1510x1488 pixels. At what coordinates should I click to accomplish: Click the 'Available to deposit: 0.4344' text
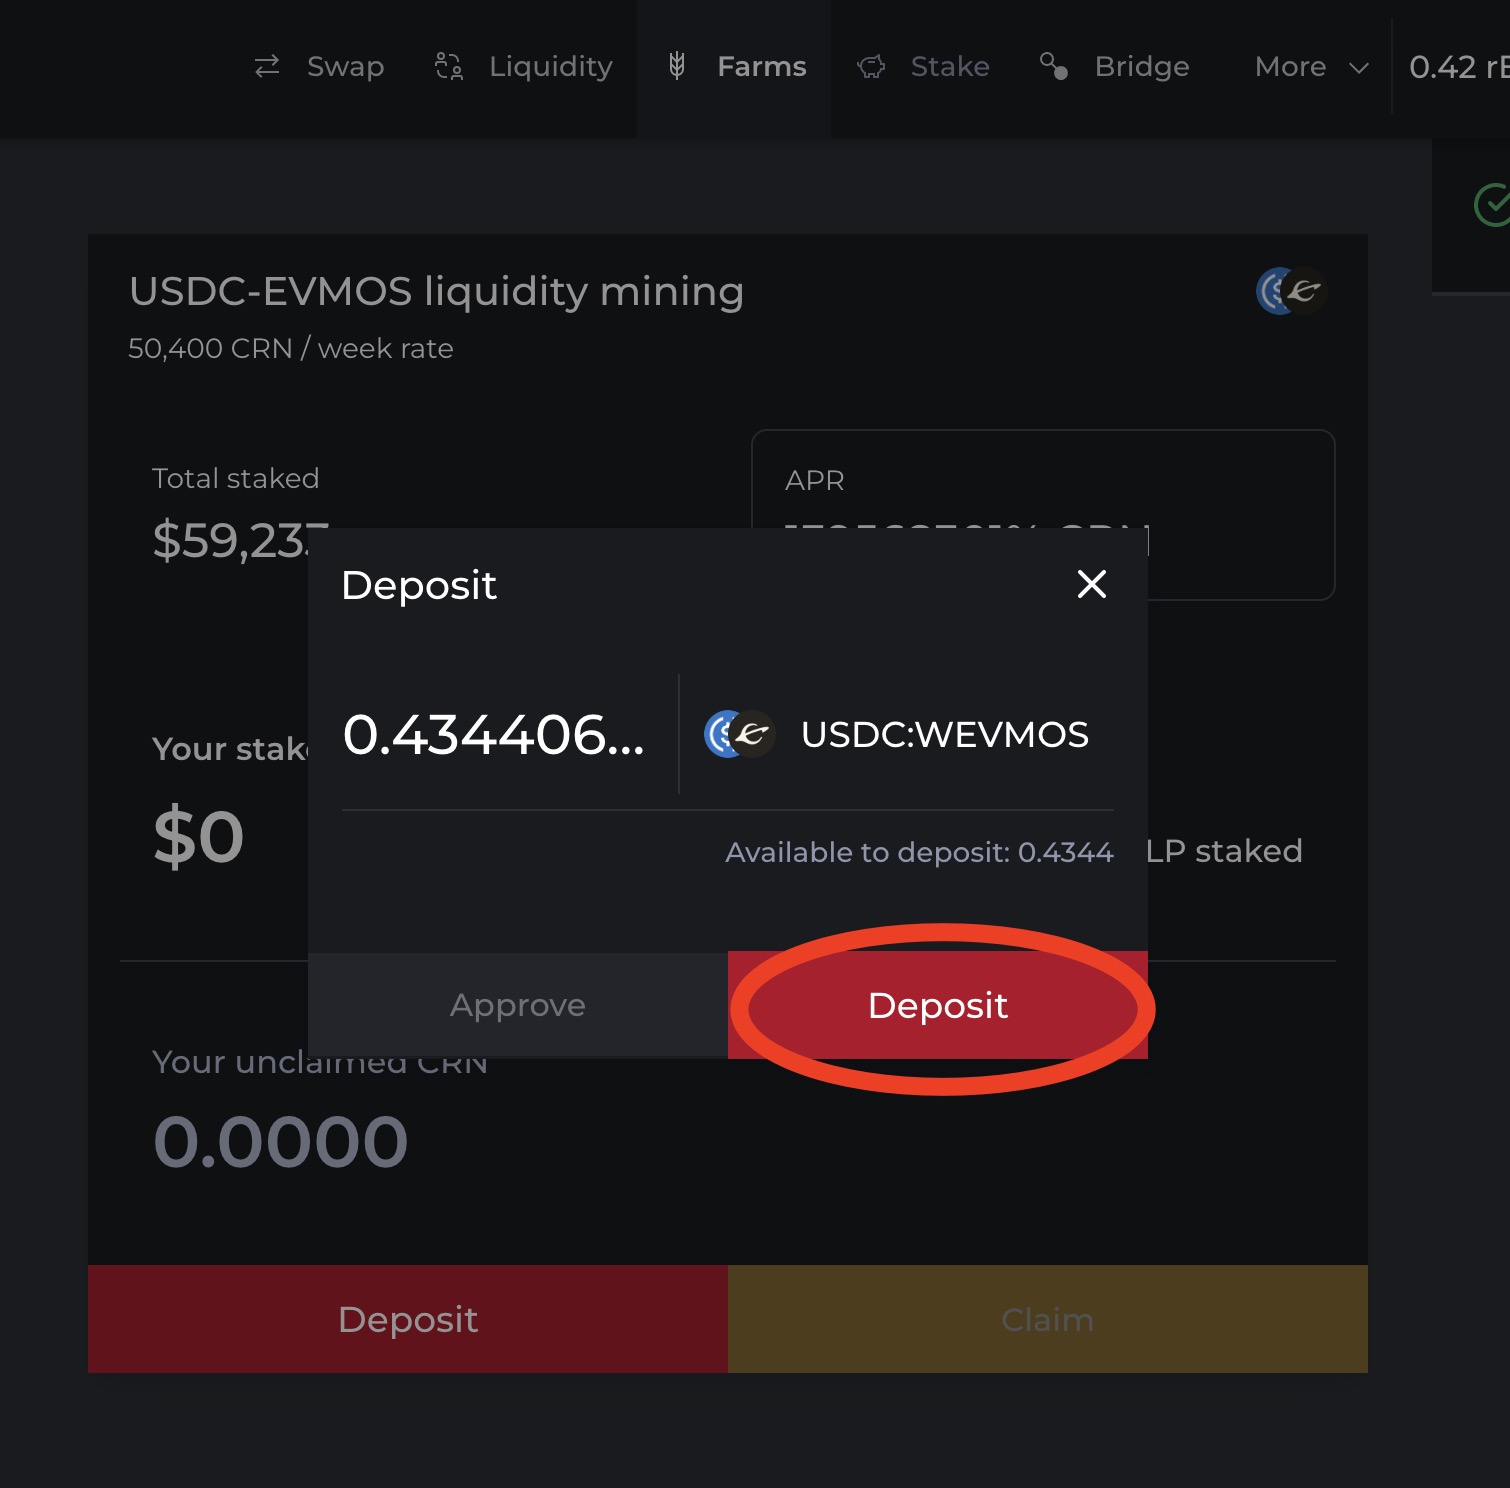click(918, 852)
